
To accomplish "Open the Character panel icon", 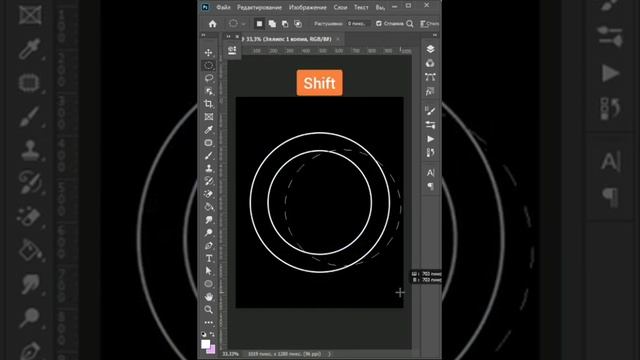I will (430, 173).
